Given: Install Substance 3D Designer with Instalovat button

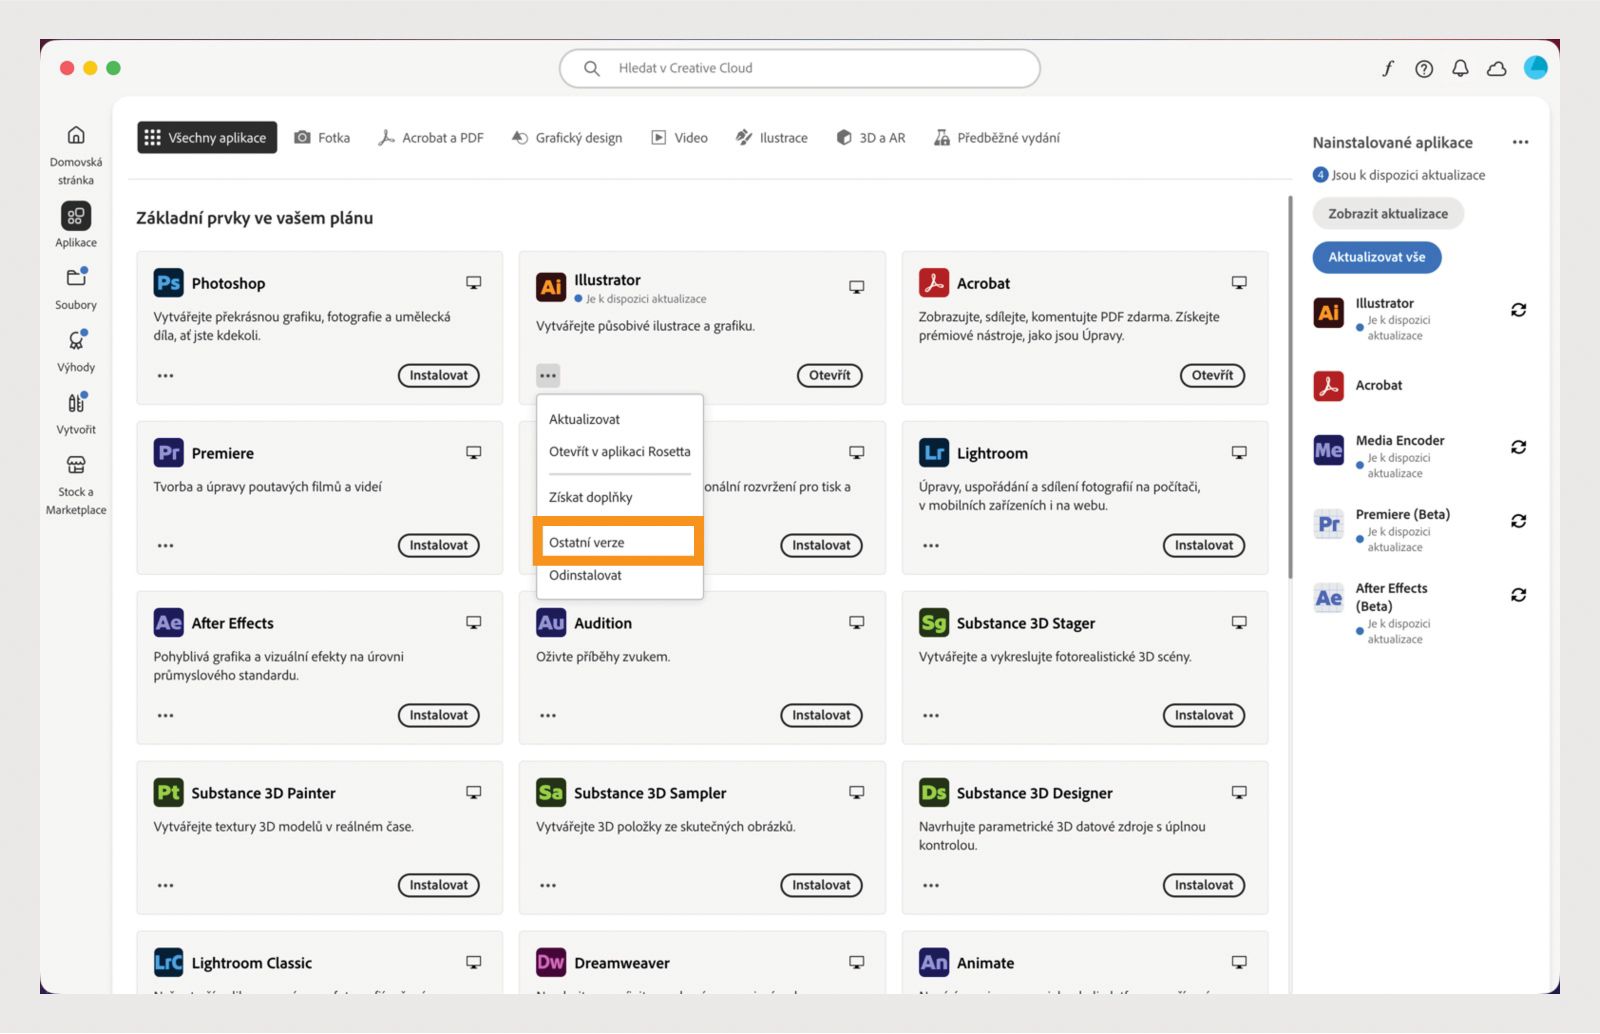Looking at the screenshot, I should point(1204,886).
